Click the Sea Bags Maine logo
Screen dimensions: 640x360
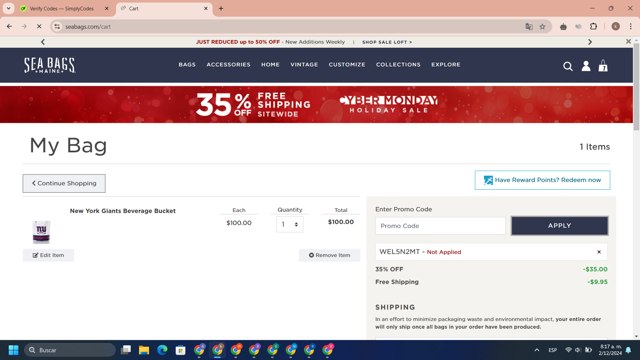click(x=49, y=65)
